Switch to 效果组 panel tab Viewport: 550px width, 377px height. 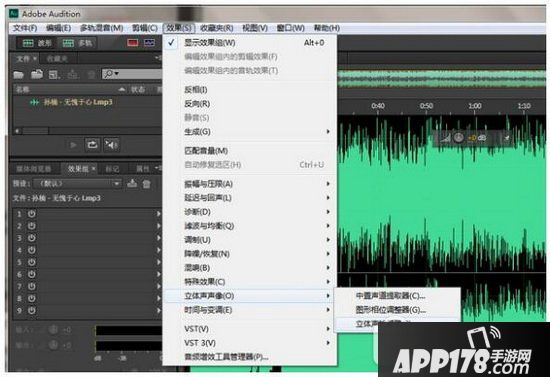point(78,169)
